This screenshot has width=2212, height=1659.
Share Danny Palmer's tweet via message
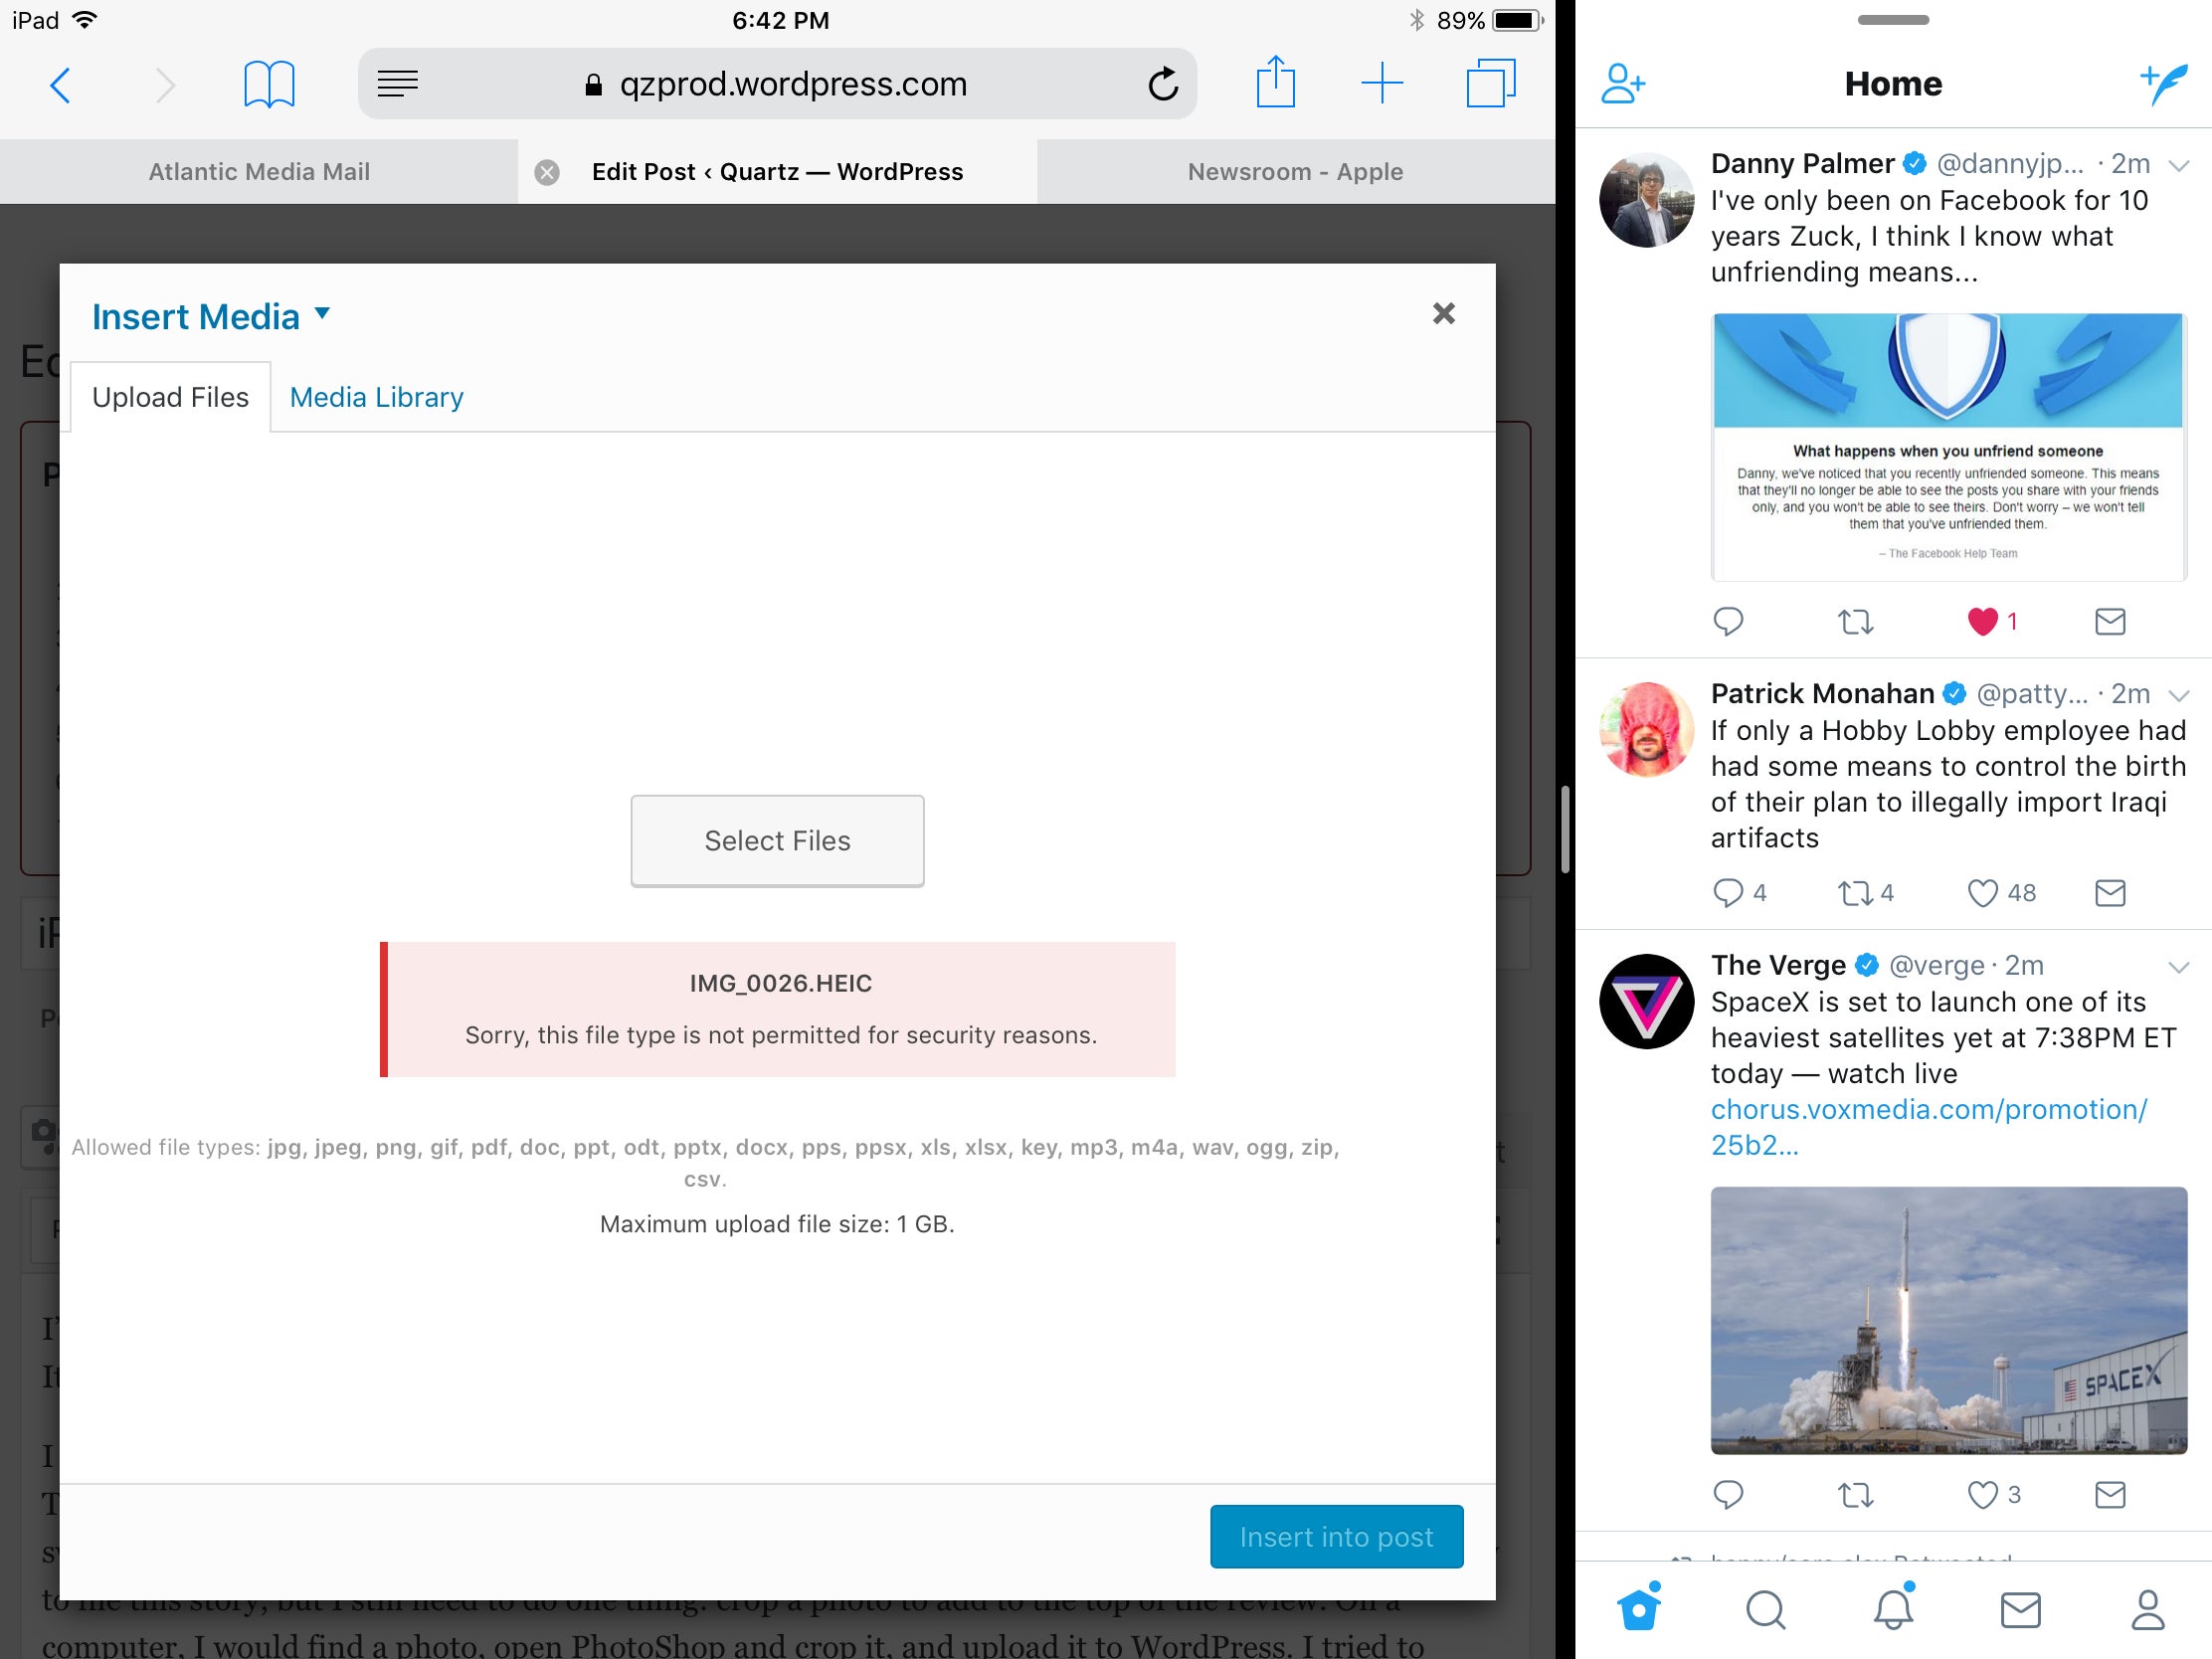click(2109, 622)
